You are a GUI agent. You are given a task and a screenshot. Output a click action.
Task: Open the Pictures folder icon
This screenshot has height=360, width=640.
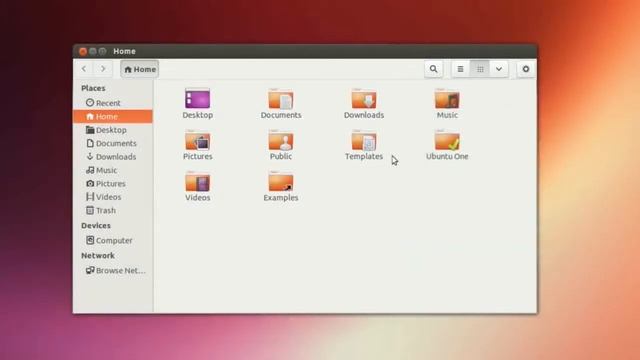click(198, 140)
